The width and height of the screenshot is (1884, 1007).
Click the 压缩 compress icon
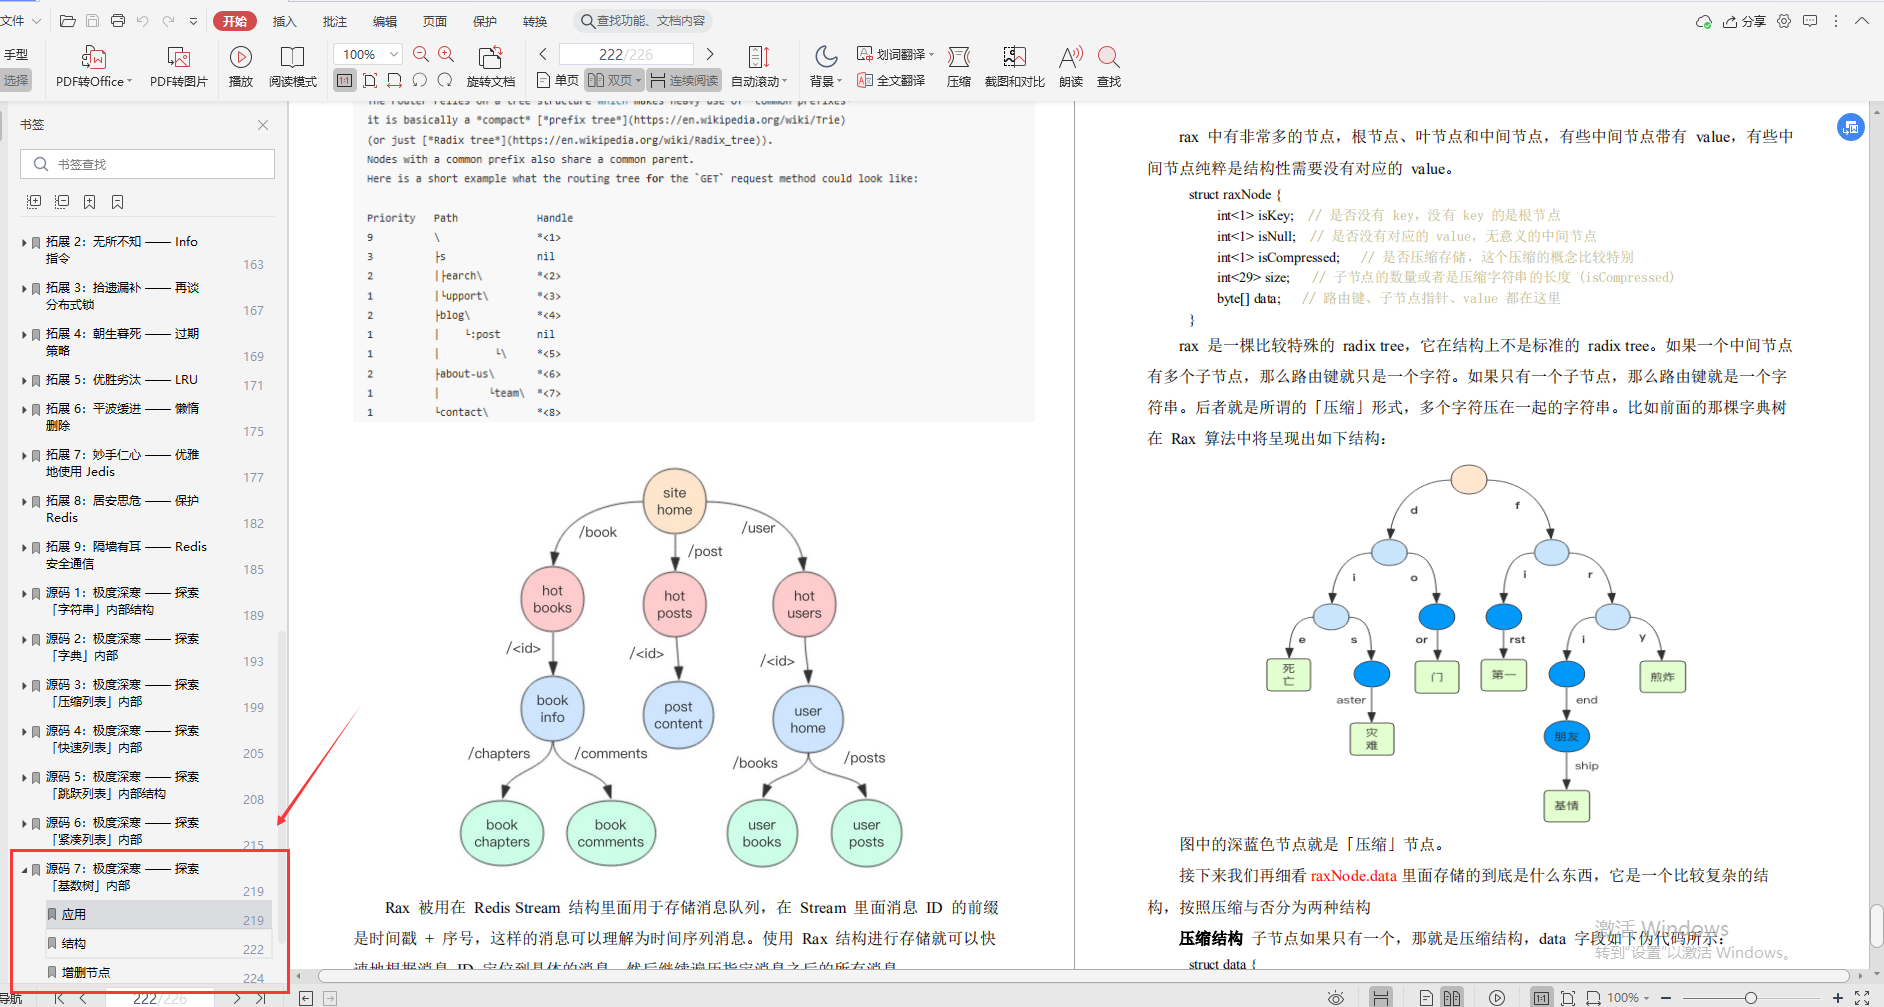(959, 57)
